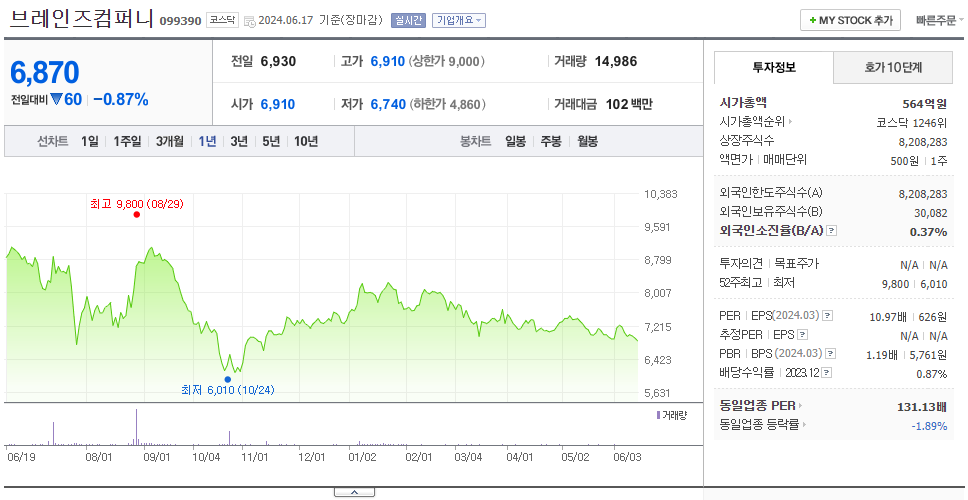The height and width of the screenshot is (500, 968).
Task: Collapse the chart using bottom chevron handle
Action: [354, 492]
